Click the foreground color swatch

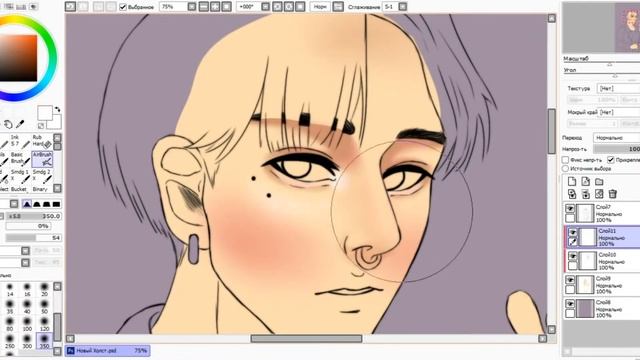[44, 113]
